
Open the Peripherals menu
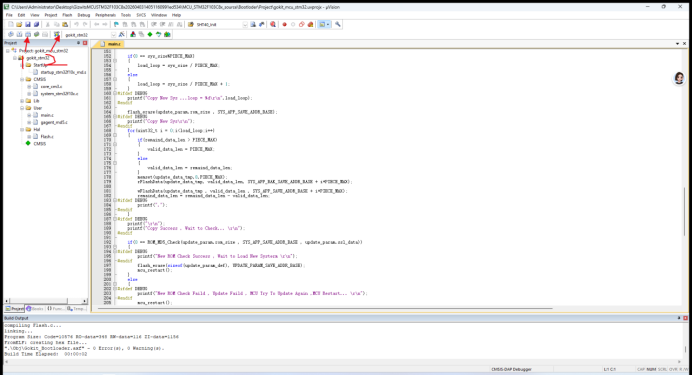pos(106,15)
